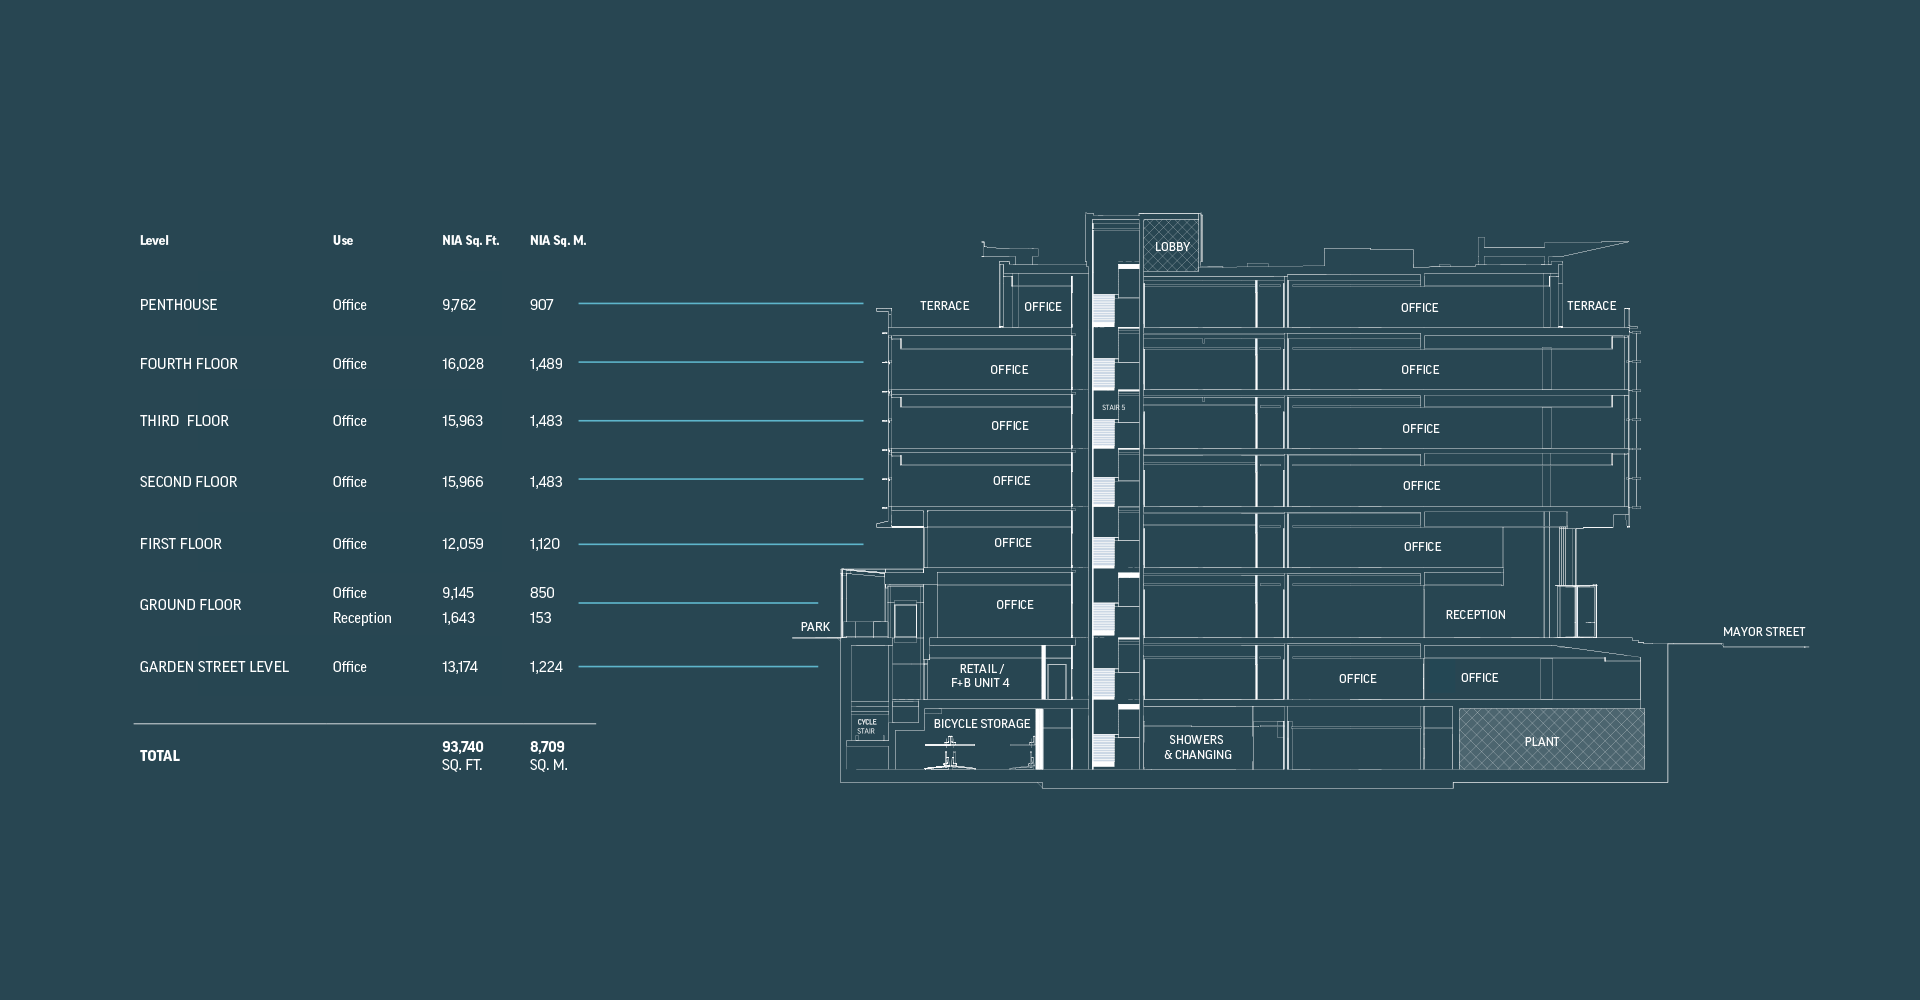Click the 16,028 fourth floor value

click(x=462, y=364)
